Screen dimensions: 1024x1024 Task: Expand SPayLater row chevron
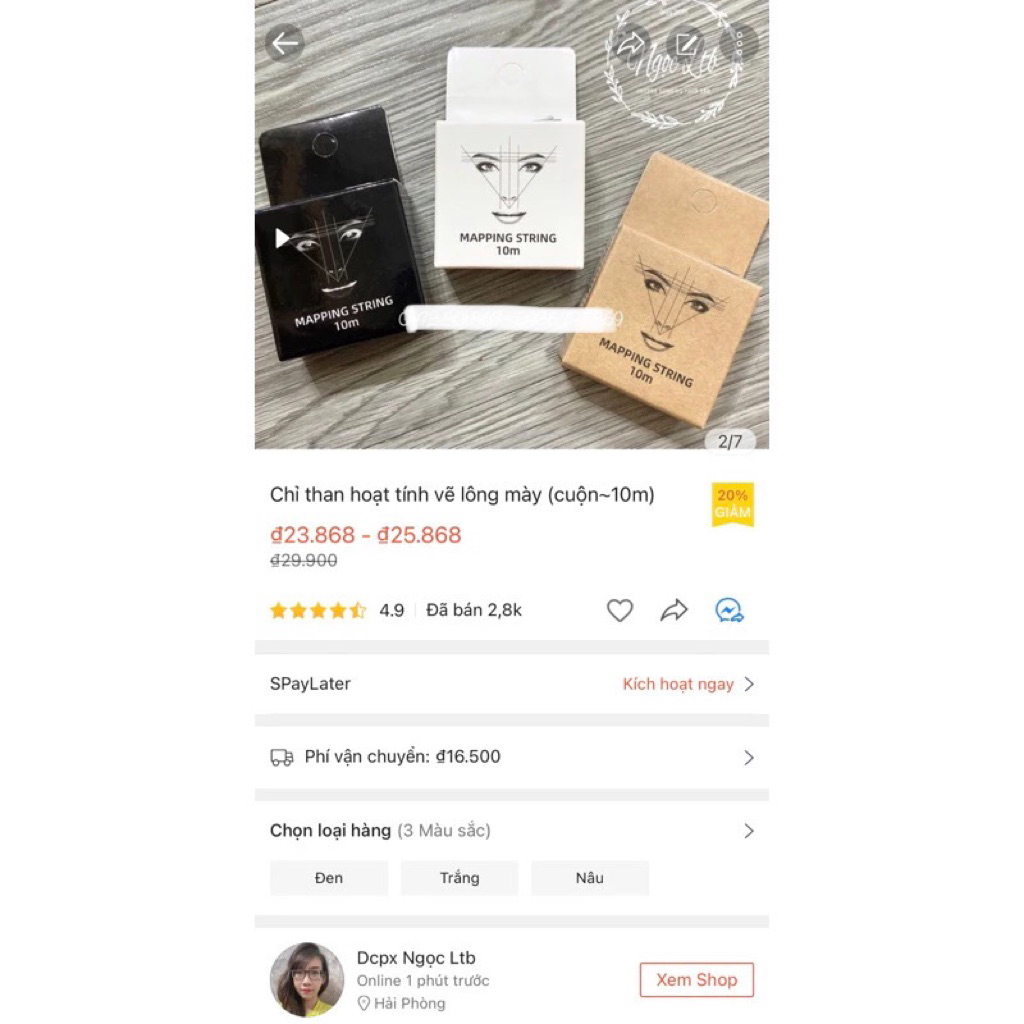749,684
